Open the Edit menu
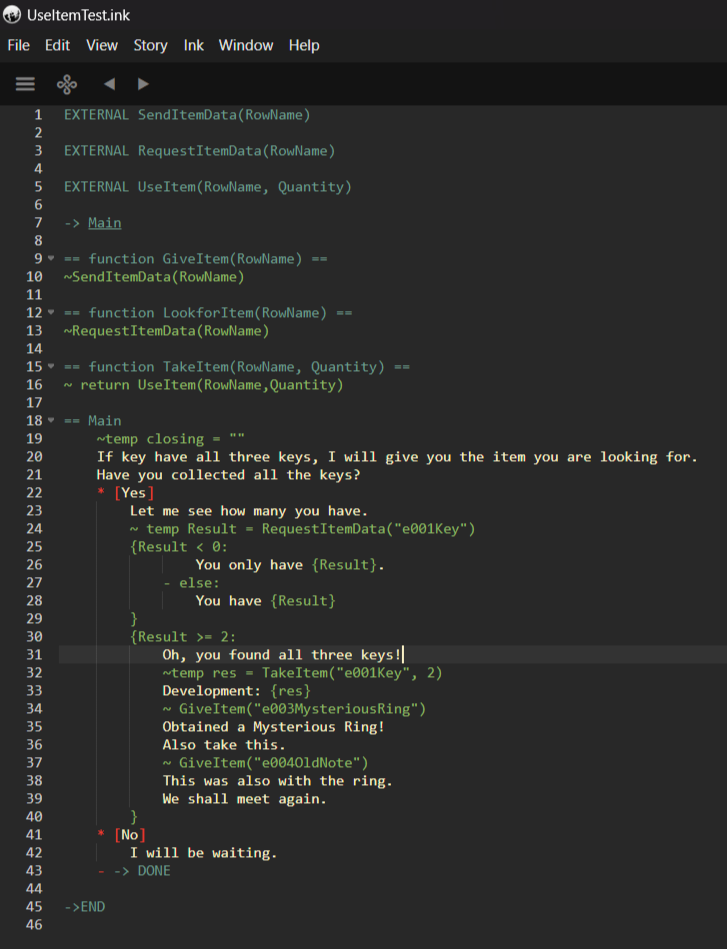 pos(57,45)
